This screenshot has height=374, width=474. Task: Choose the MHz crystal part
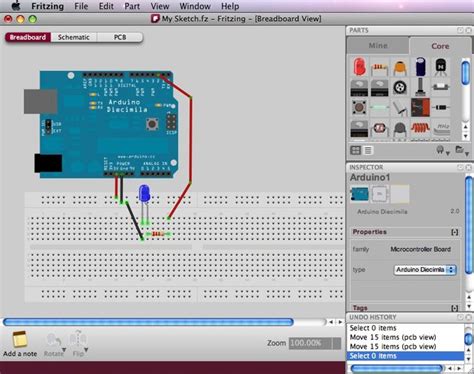441,129
